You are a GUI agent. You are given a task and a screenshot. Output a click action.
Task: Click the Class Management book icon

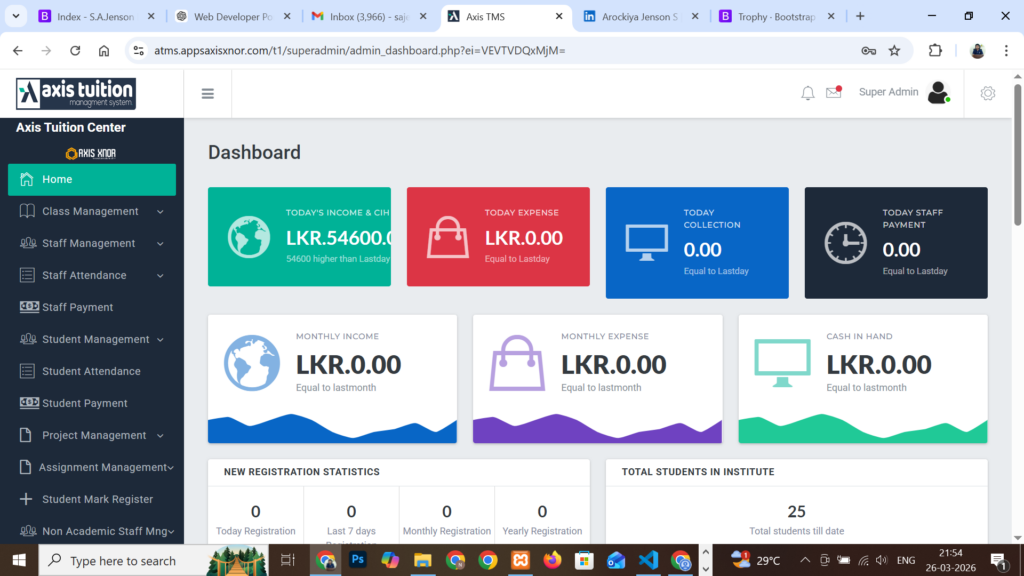point(27,211)
